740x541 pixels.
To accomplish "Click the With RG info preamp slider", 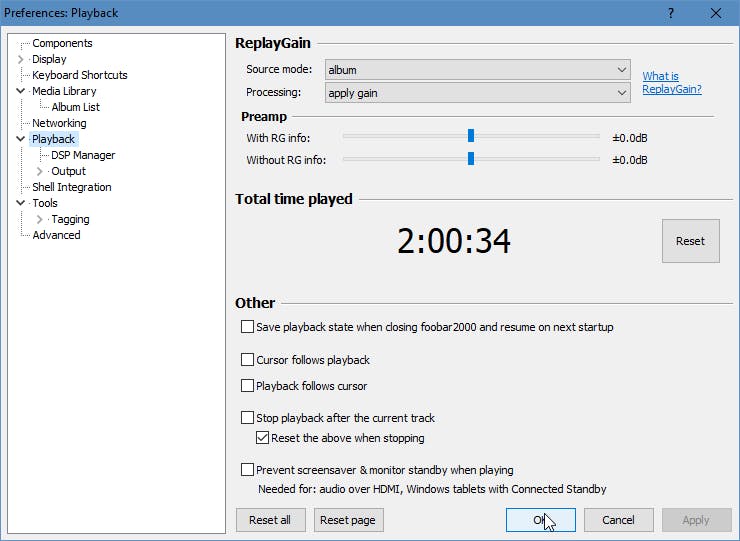I will [x=470, y=137].
